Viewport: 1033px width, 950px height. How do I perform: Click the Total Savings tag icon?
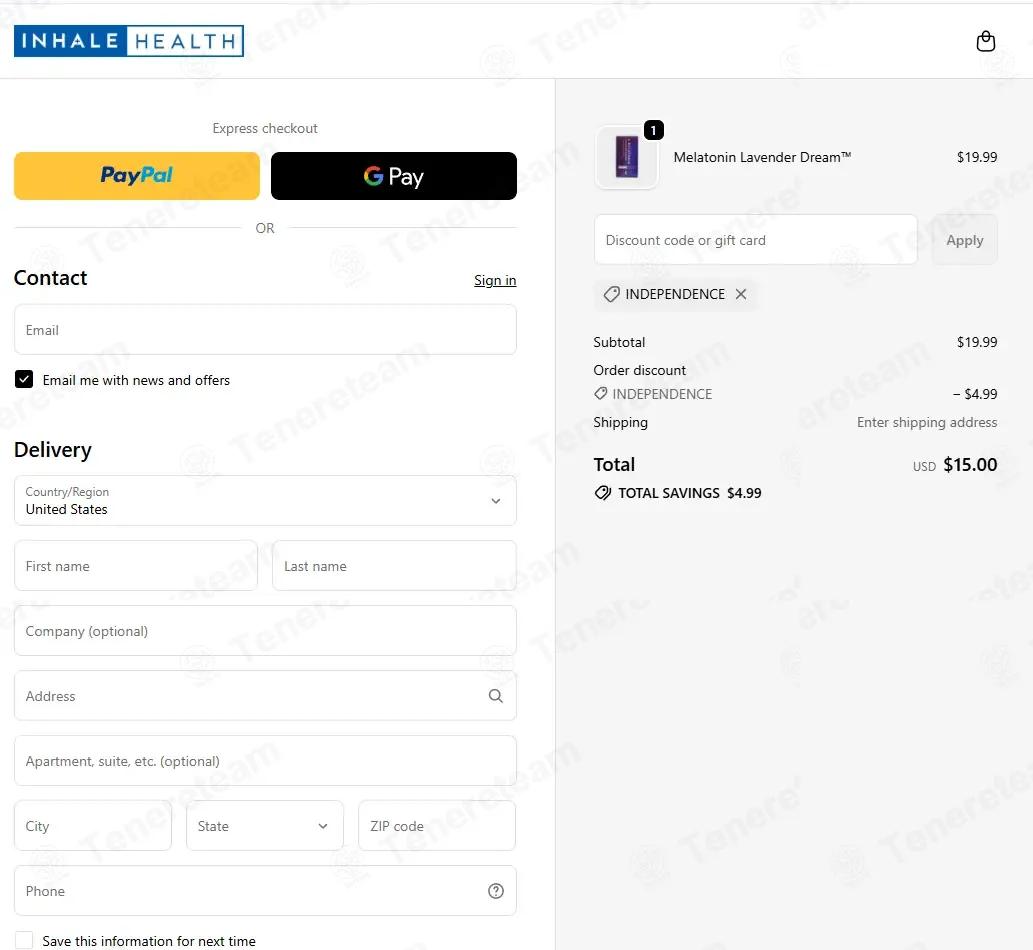click(x=602, y=493)
